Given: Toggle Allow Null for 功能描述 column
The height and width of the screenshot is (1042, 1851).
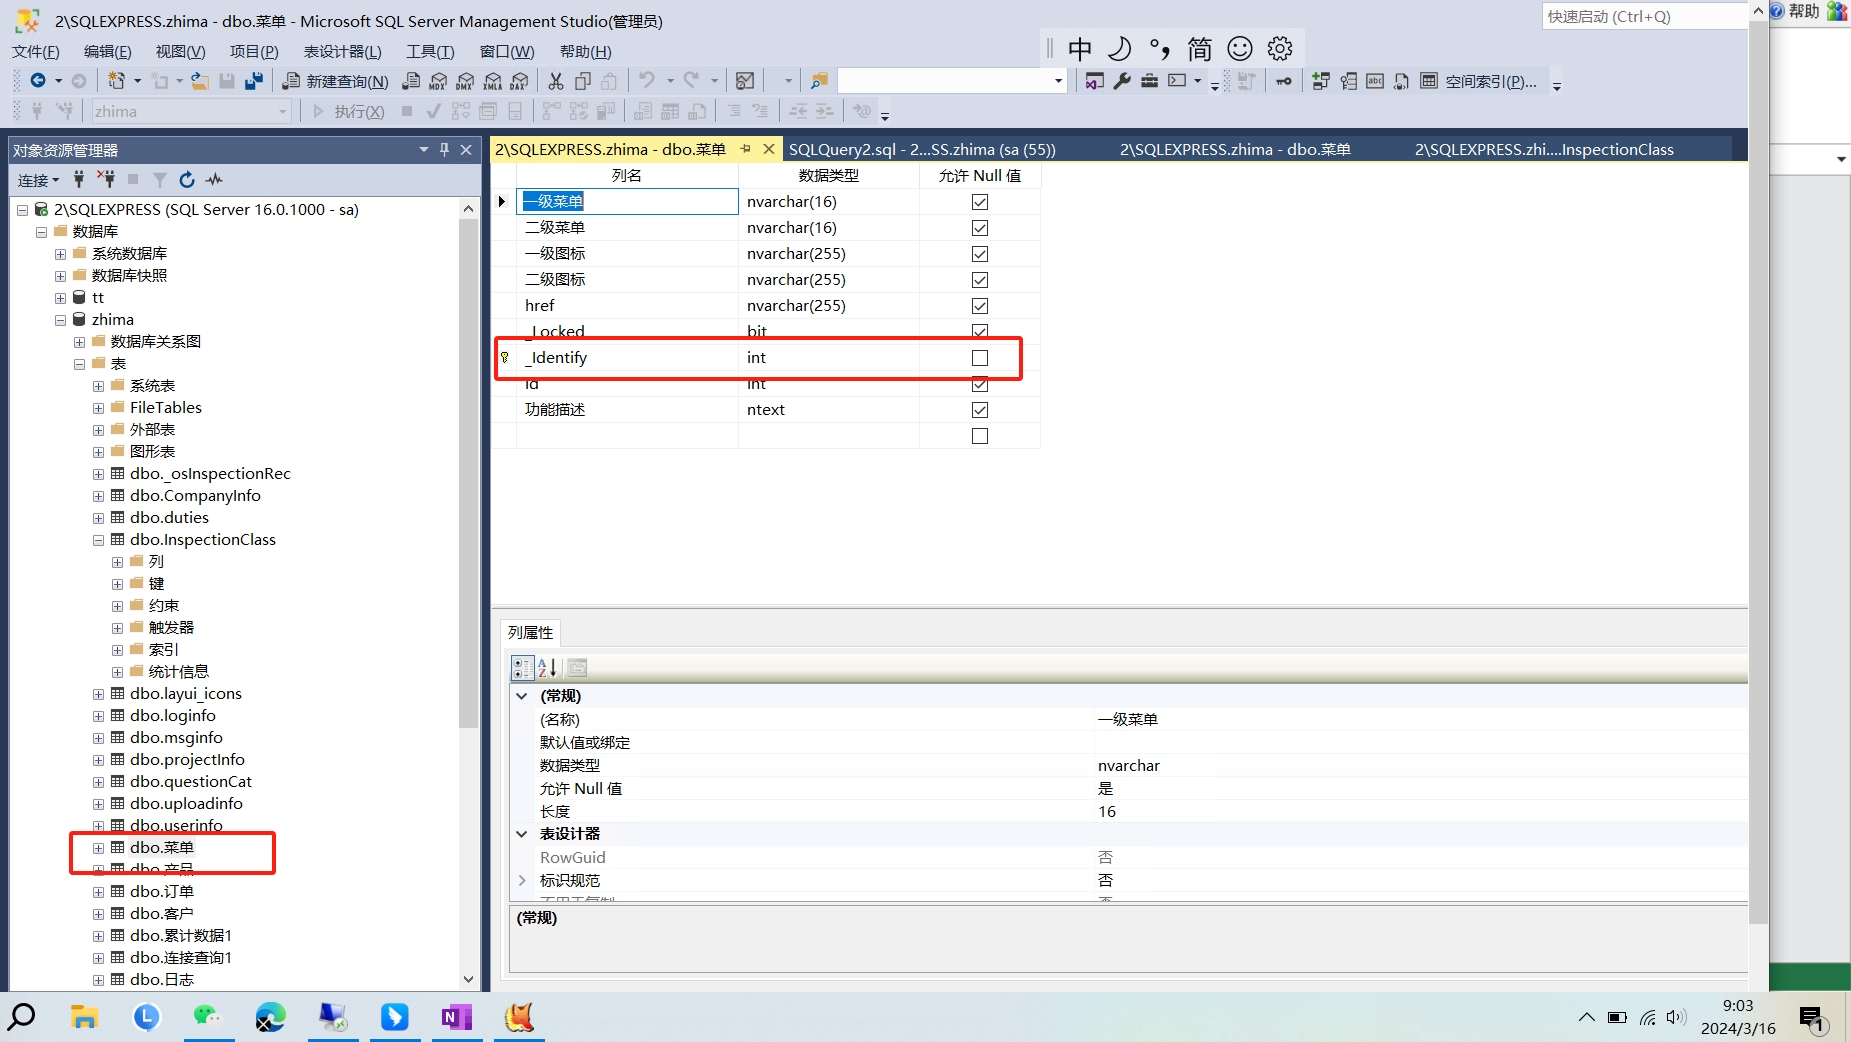Looking at the screenshot, I should point(980,410).
